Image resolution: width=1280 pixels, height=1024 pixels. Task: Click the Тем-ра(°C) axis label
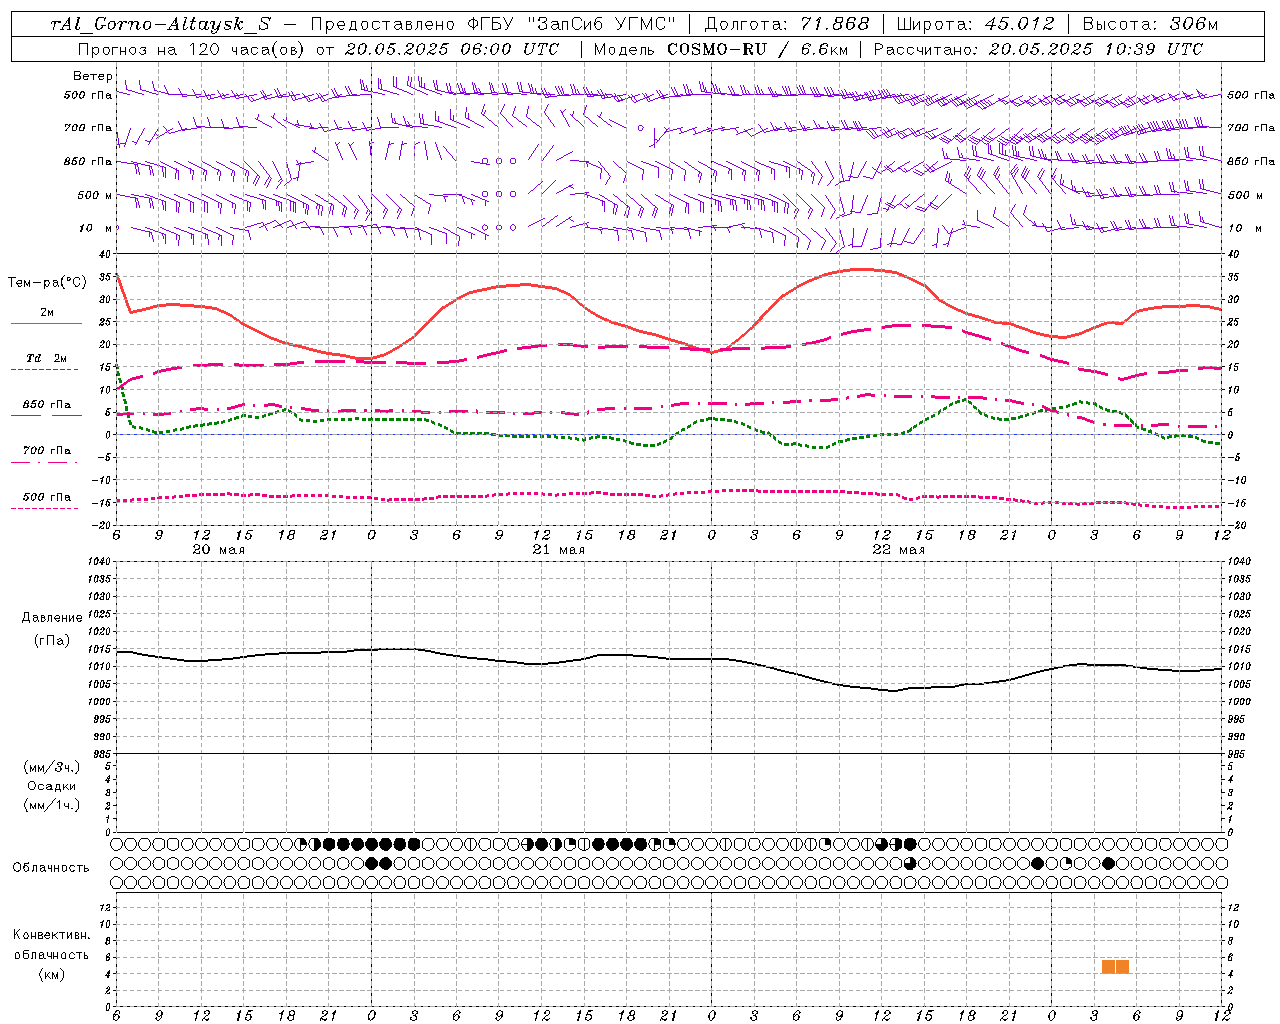point(47,283)
